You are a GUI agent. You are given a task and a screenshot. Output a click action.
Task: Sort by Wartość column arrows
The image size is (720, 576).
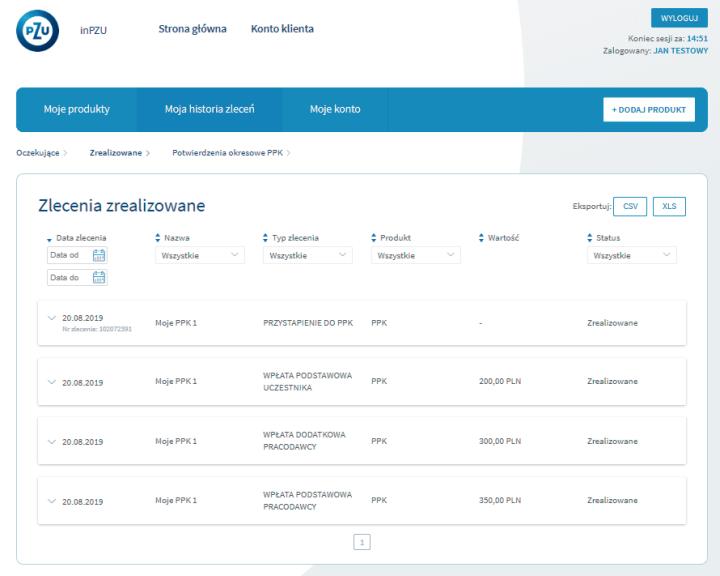point(482,237)
